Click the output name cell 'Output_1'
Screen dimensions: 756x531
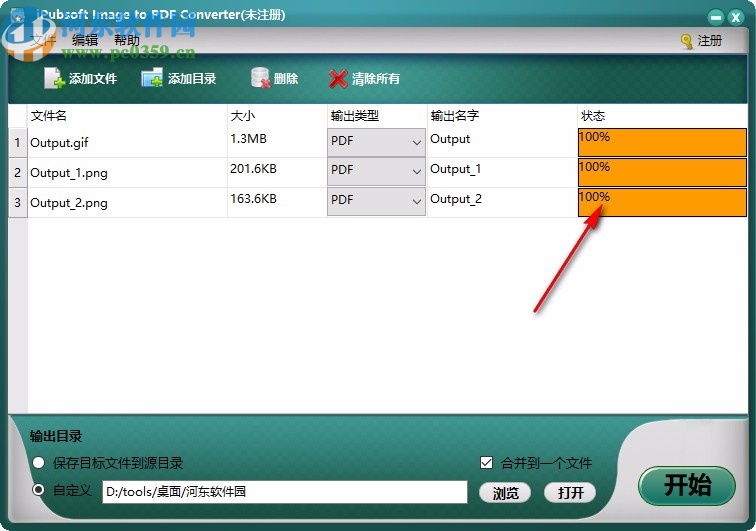(502, 173)
